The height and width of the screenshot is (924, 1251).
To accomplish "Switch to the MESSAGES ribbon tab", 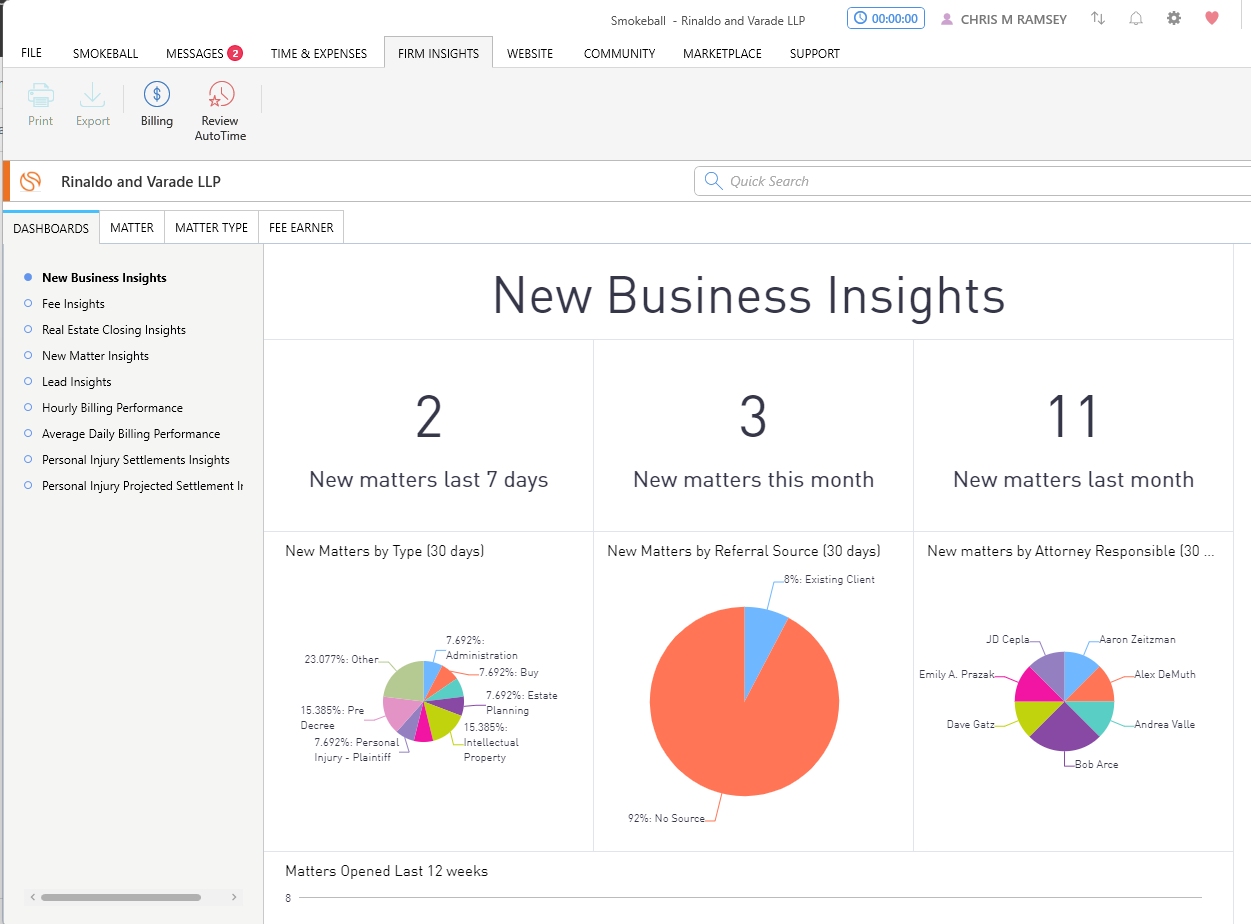I will [x=204, y=53].
